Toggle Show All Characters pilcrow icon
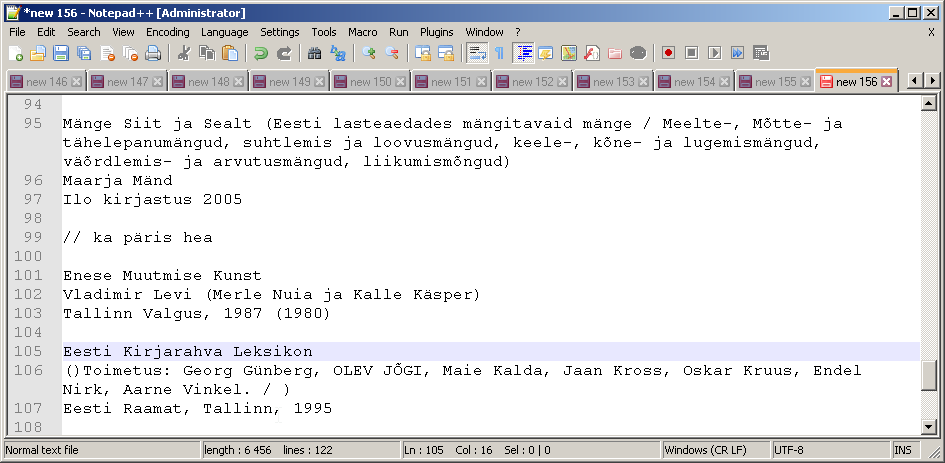Screen dimensions: 945x463 (500, 53)
